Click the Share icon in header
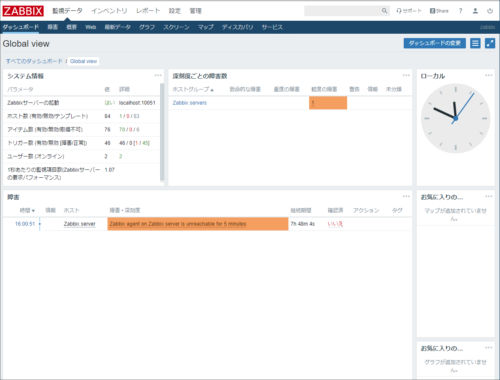The image size is (500, 380). click(439, 11)
